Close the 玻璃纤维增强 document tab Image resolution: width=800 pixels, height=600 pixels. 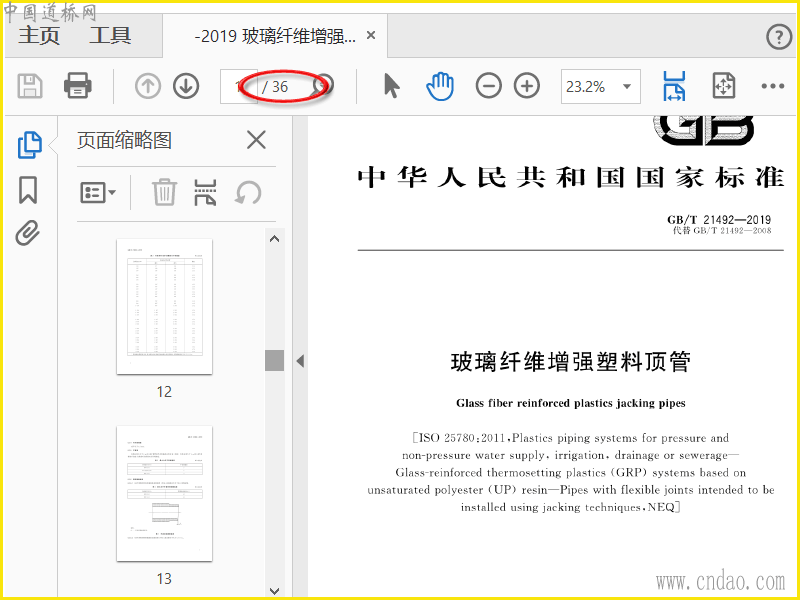click(x=371, y=36)
